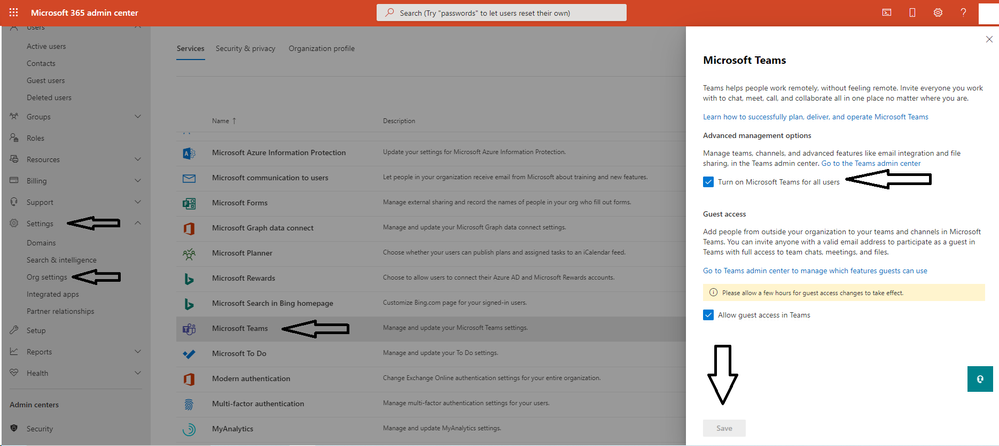Viewport: 999px width, 446px height.
Task: Expand the Resources section chevron
Action: [x=138, y=159]
